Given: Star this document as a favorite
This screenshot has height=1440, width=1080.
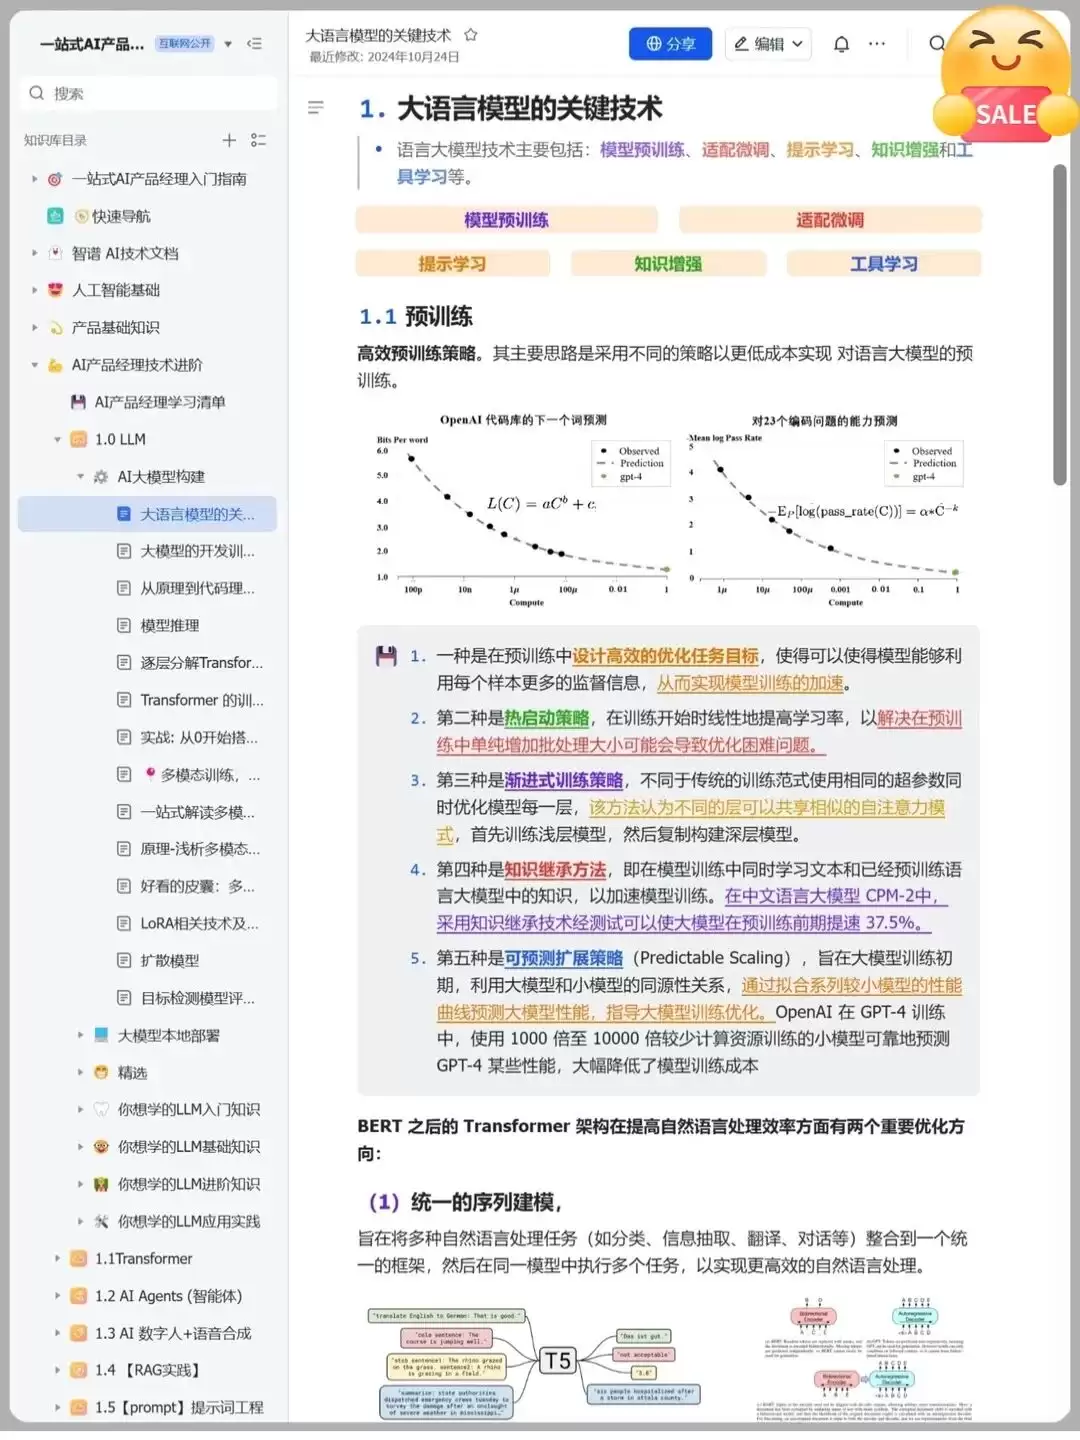Looking at the screenshot, I should [x=471, y=35].
